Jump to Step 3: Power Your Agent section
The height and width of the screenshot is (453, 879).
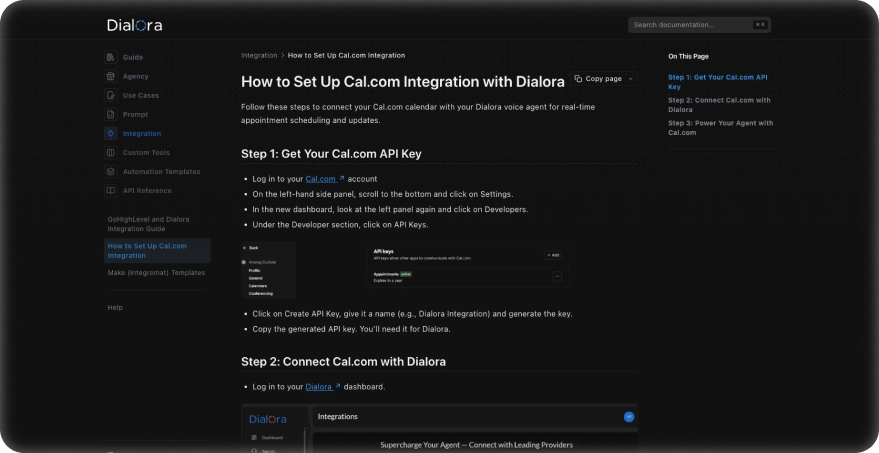[x=720, y=127]
